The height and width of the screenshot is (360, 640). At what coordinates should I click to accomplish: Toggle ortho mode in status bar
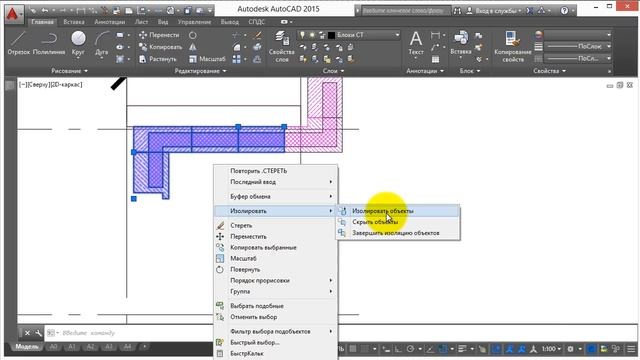[398, 349]
